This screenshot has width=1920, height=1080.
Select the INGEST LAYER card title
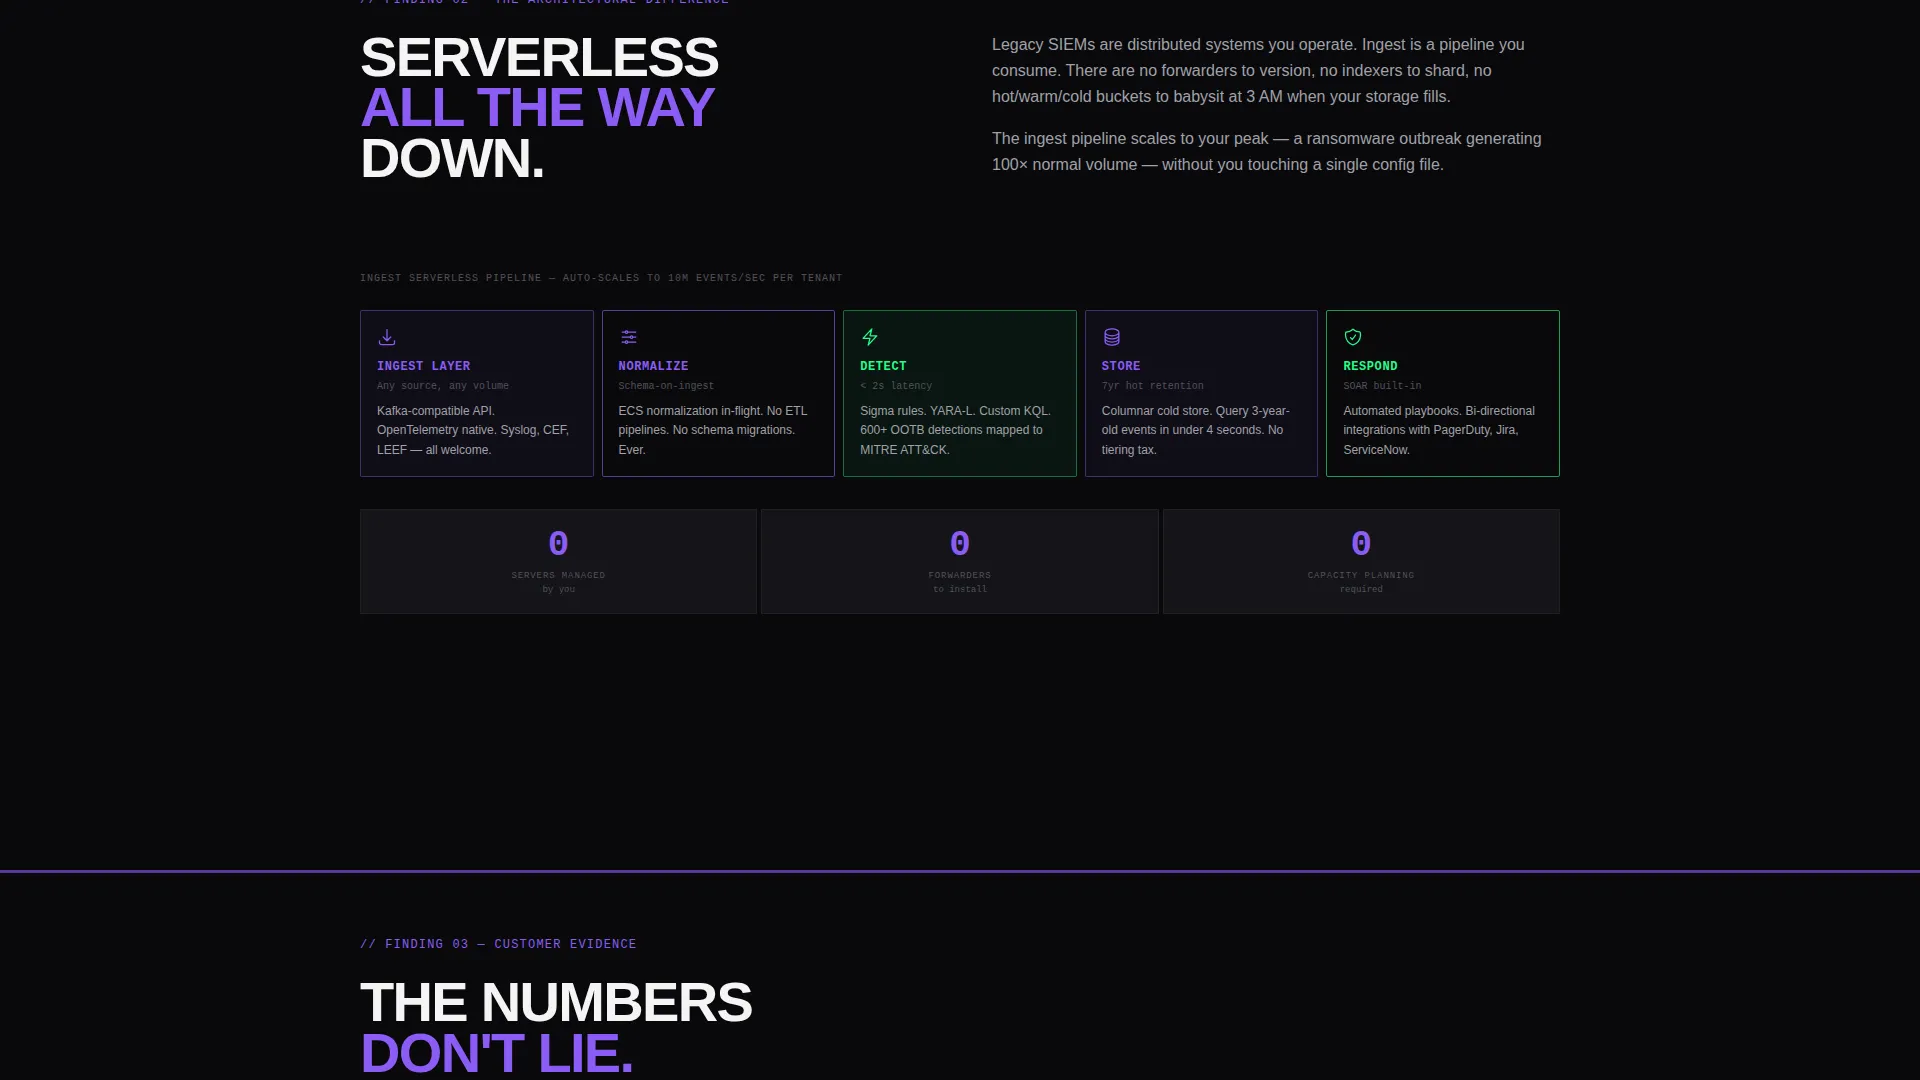423,366
